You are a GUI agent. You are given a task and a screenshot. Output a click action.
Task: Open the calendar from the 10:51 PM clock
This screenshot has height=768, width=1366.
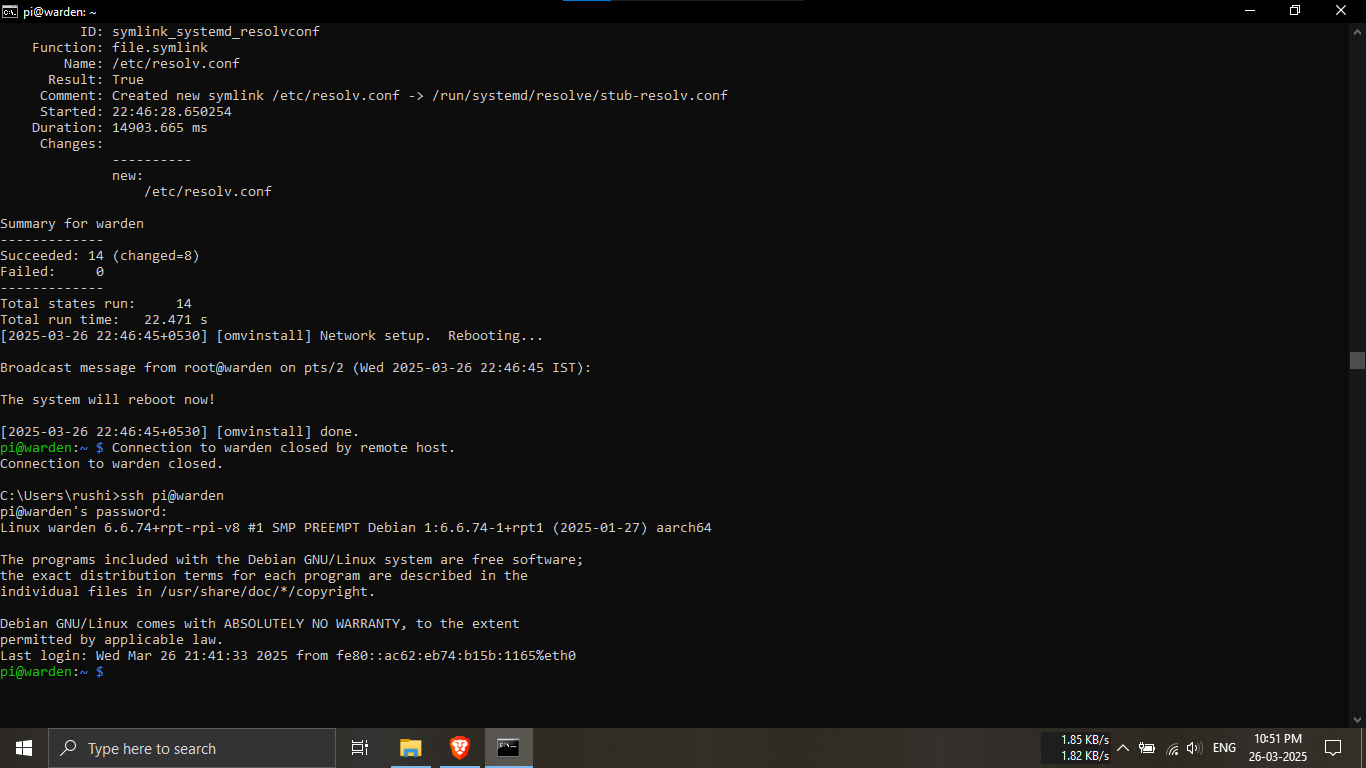(x=1277, y=748)
